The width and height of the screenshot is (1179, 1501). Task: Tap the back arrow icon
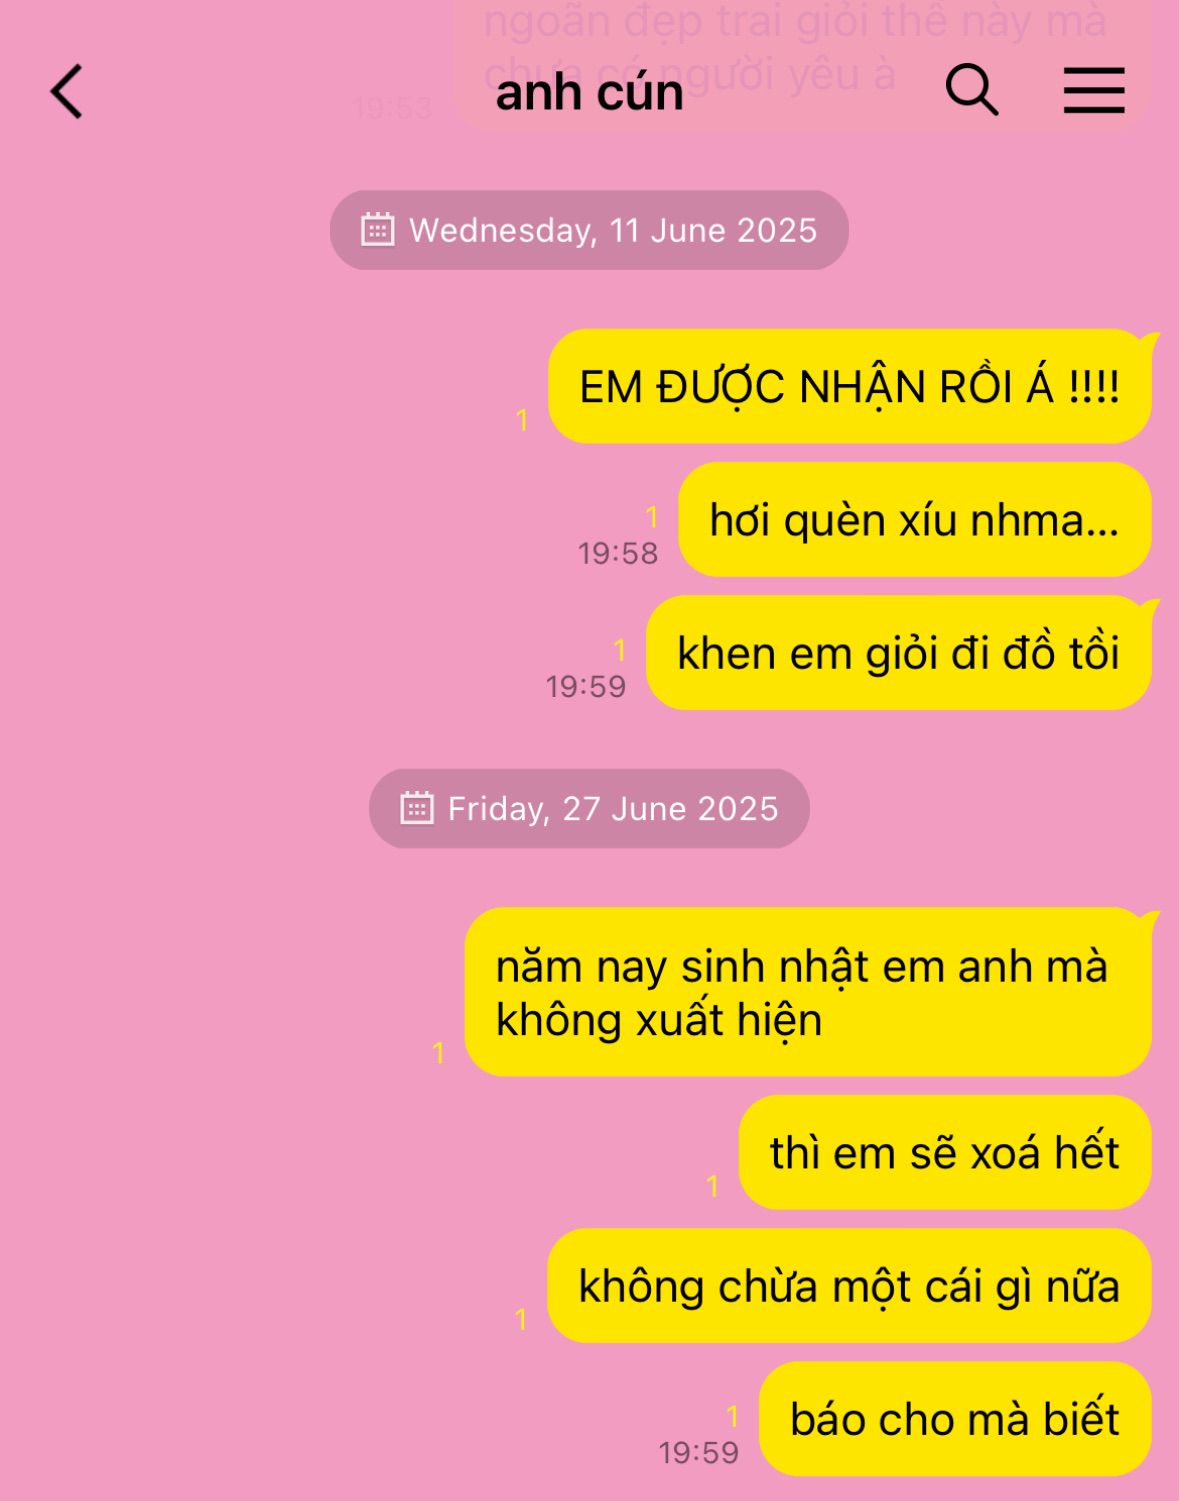[67, 92]
